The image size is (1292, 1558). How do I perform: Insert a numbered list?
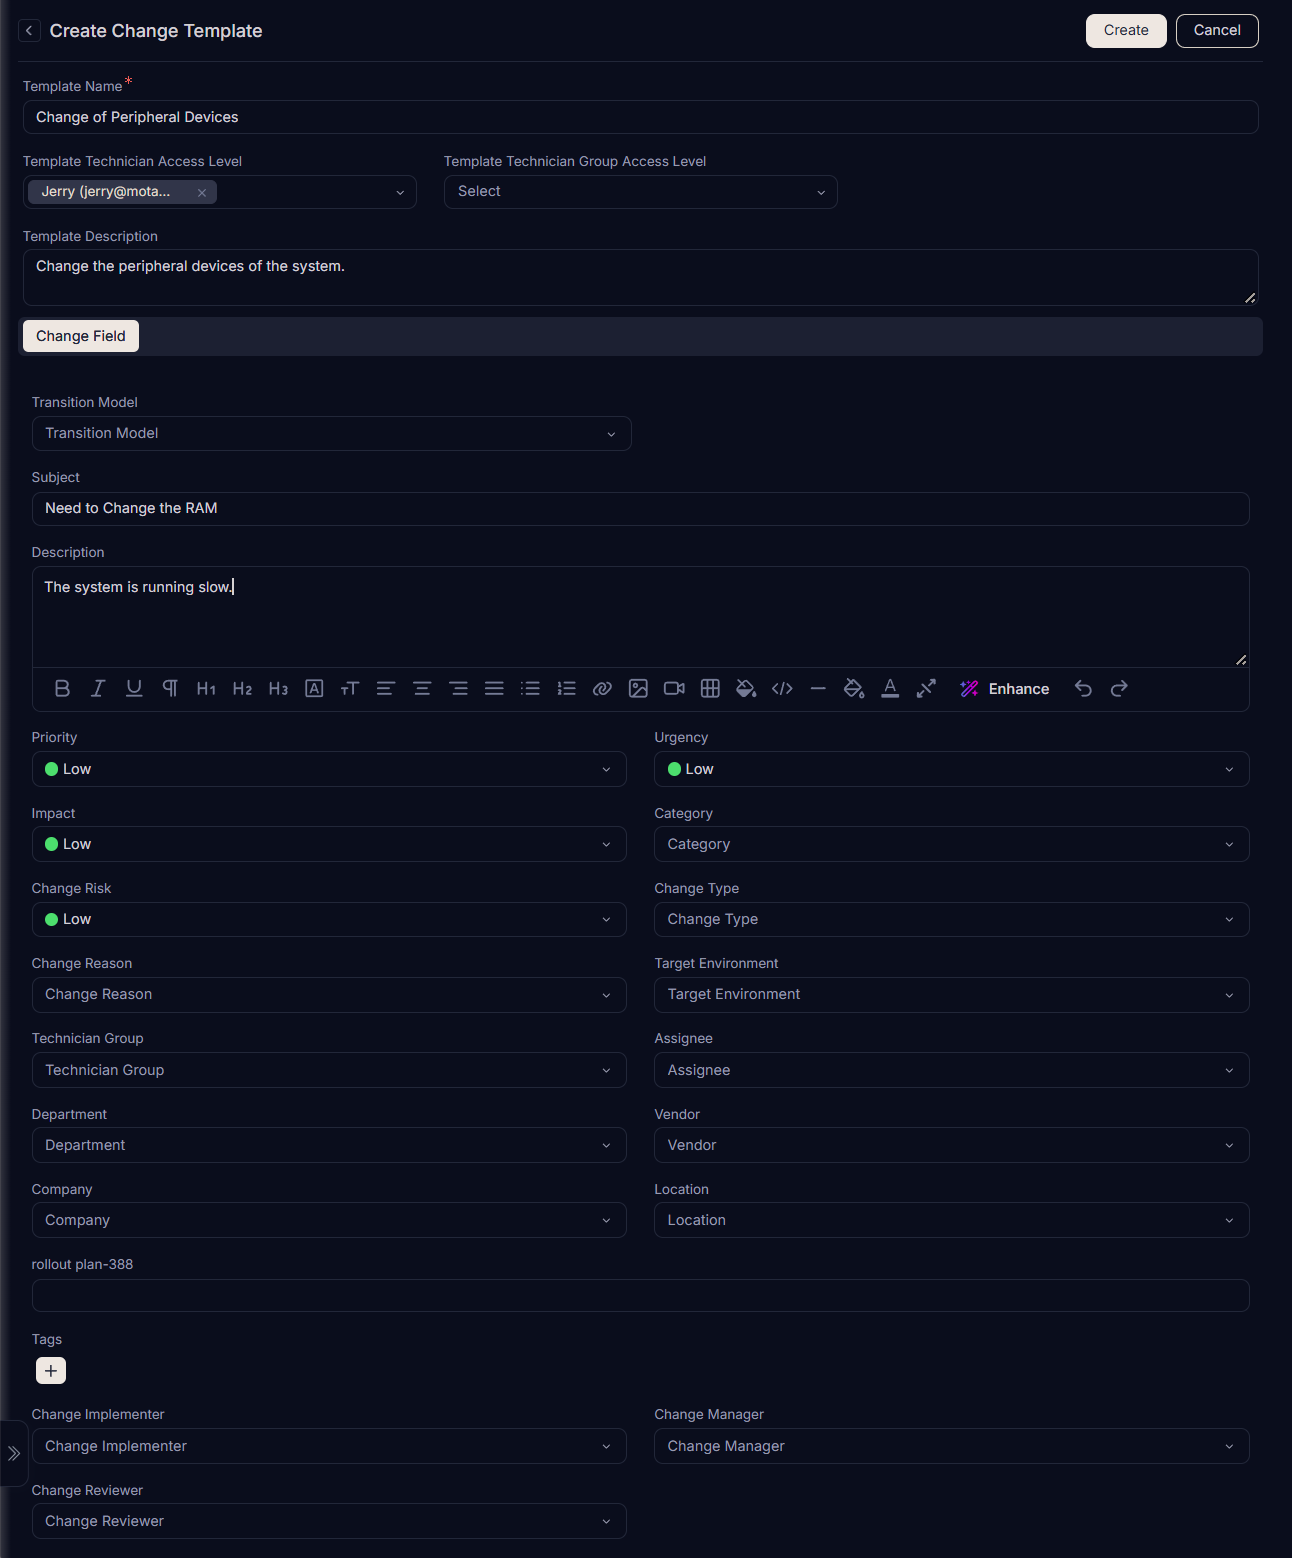coord(566,688)
